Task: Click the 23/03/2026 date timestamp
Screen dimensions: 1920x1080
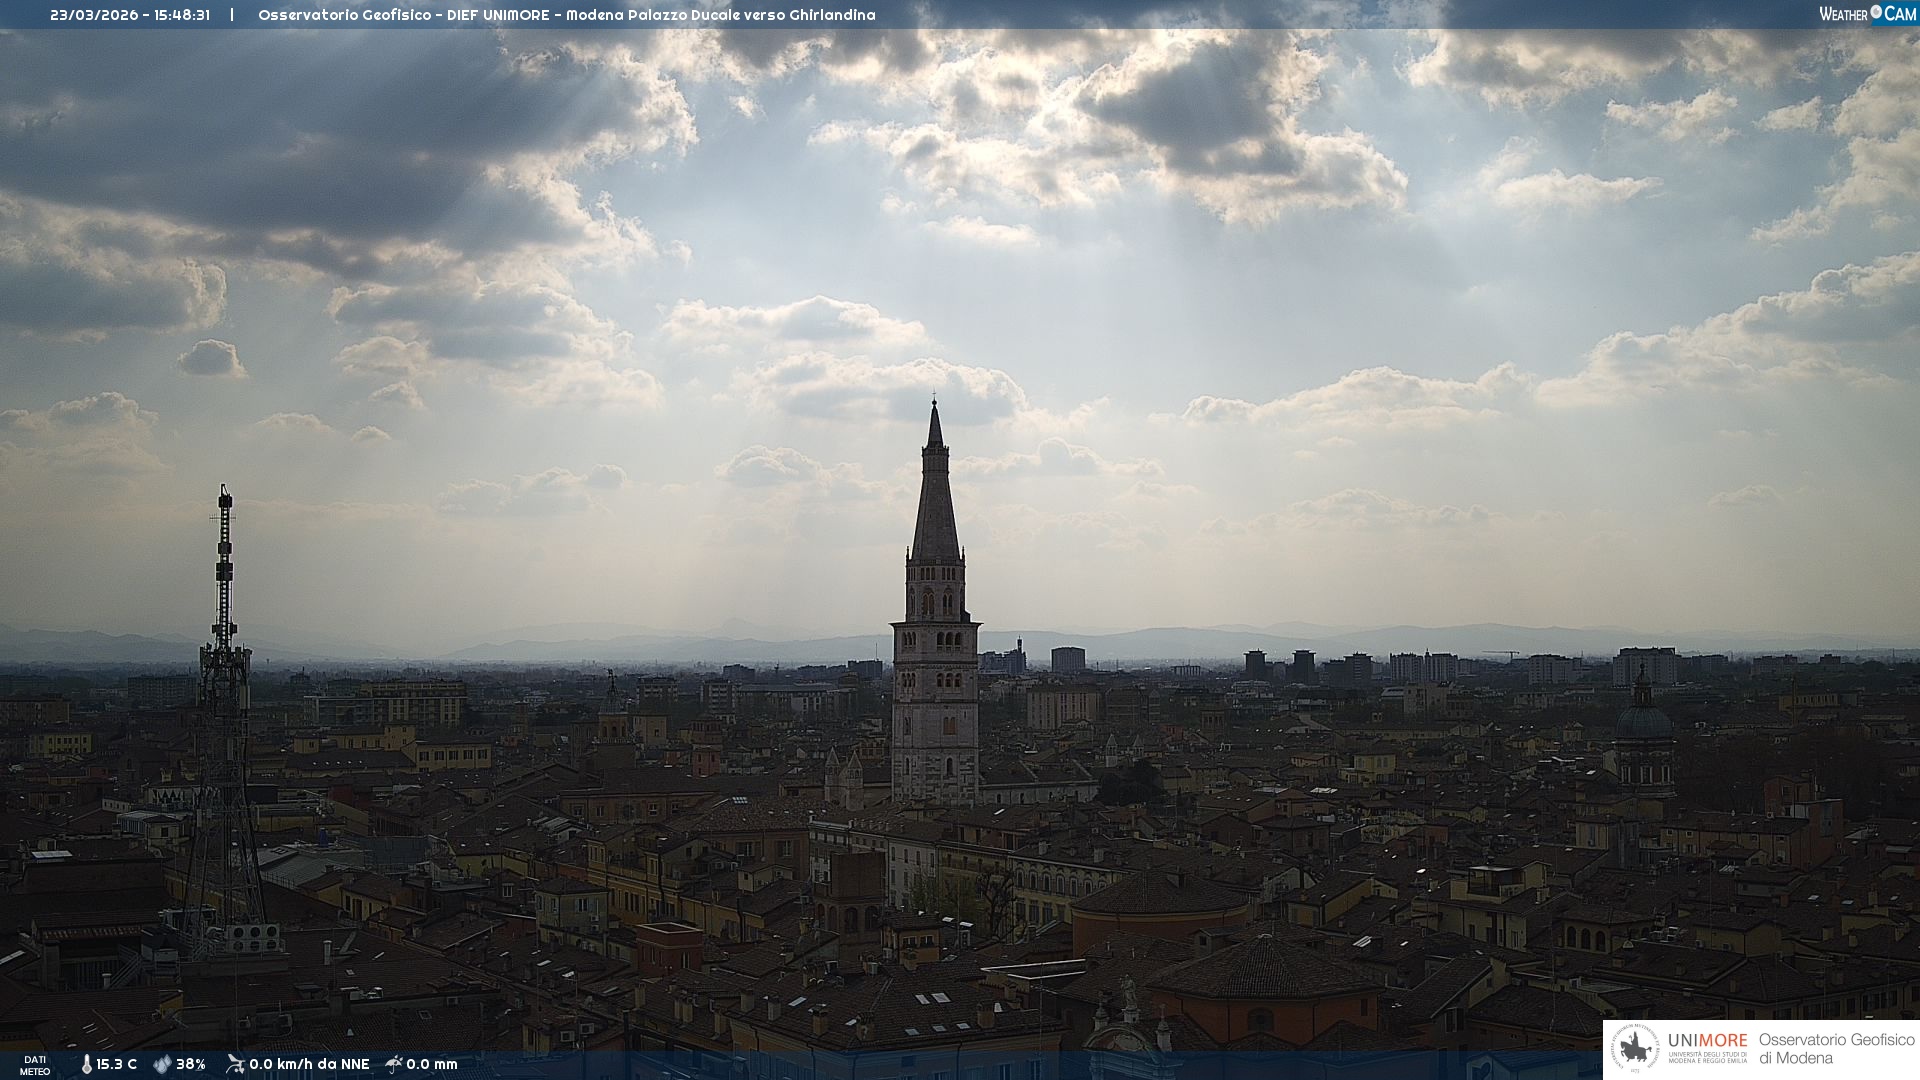Action: 95,15
